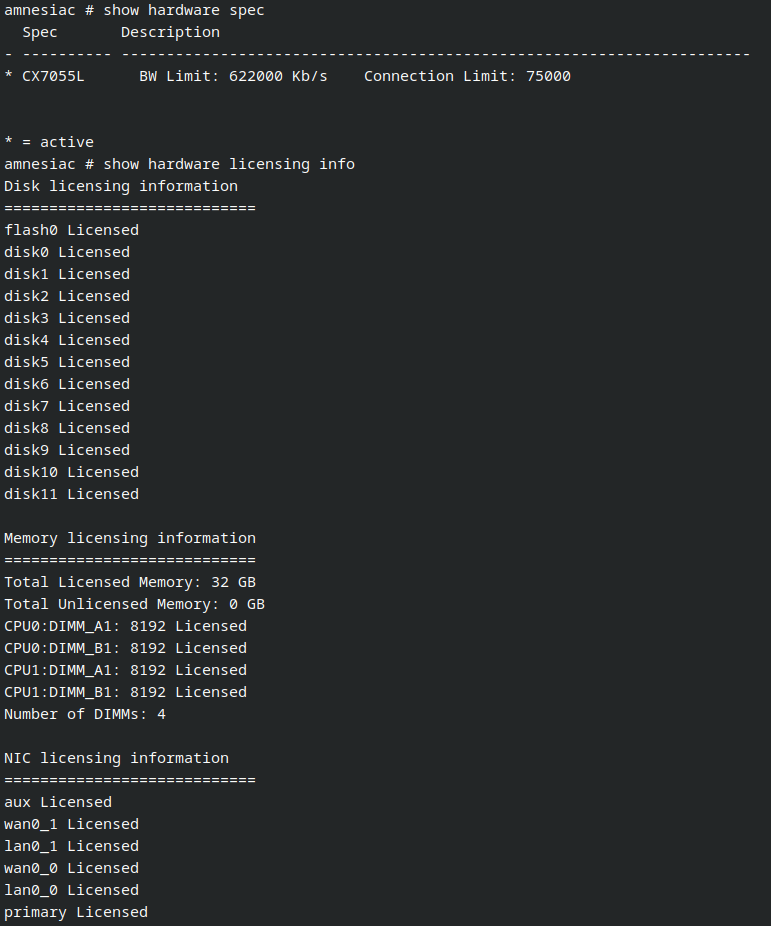Click the 'flash0 Licensed' line

click(71, 230)
